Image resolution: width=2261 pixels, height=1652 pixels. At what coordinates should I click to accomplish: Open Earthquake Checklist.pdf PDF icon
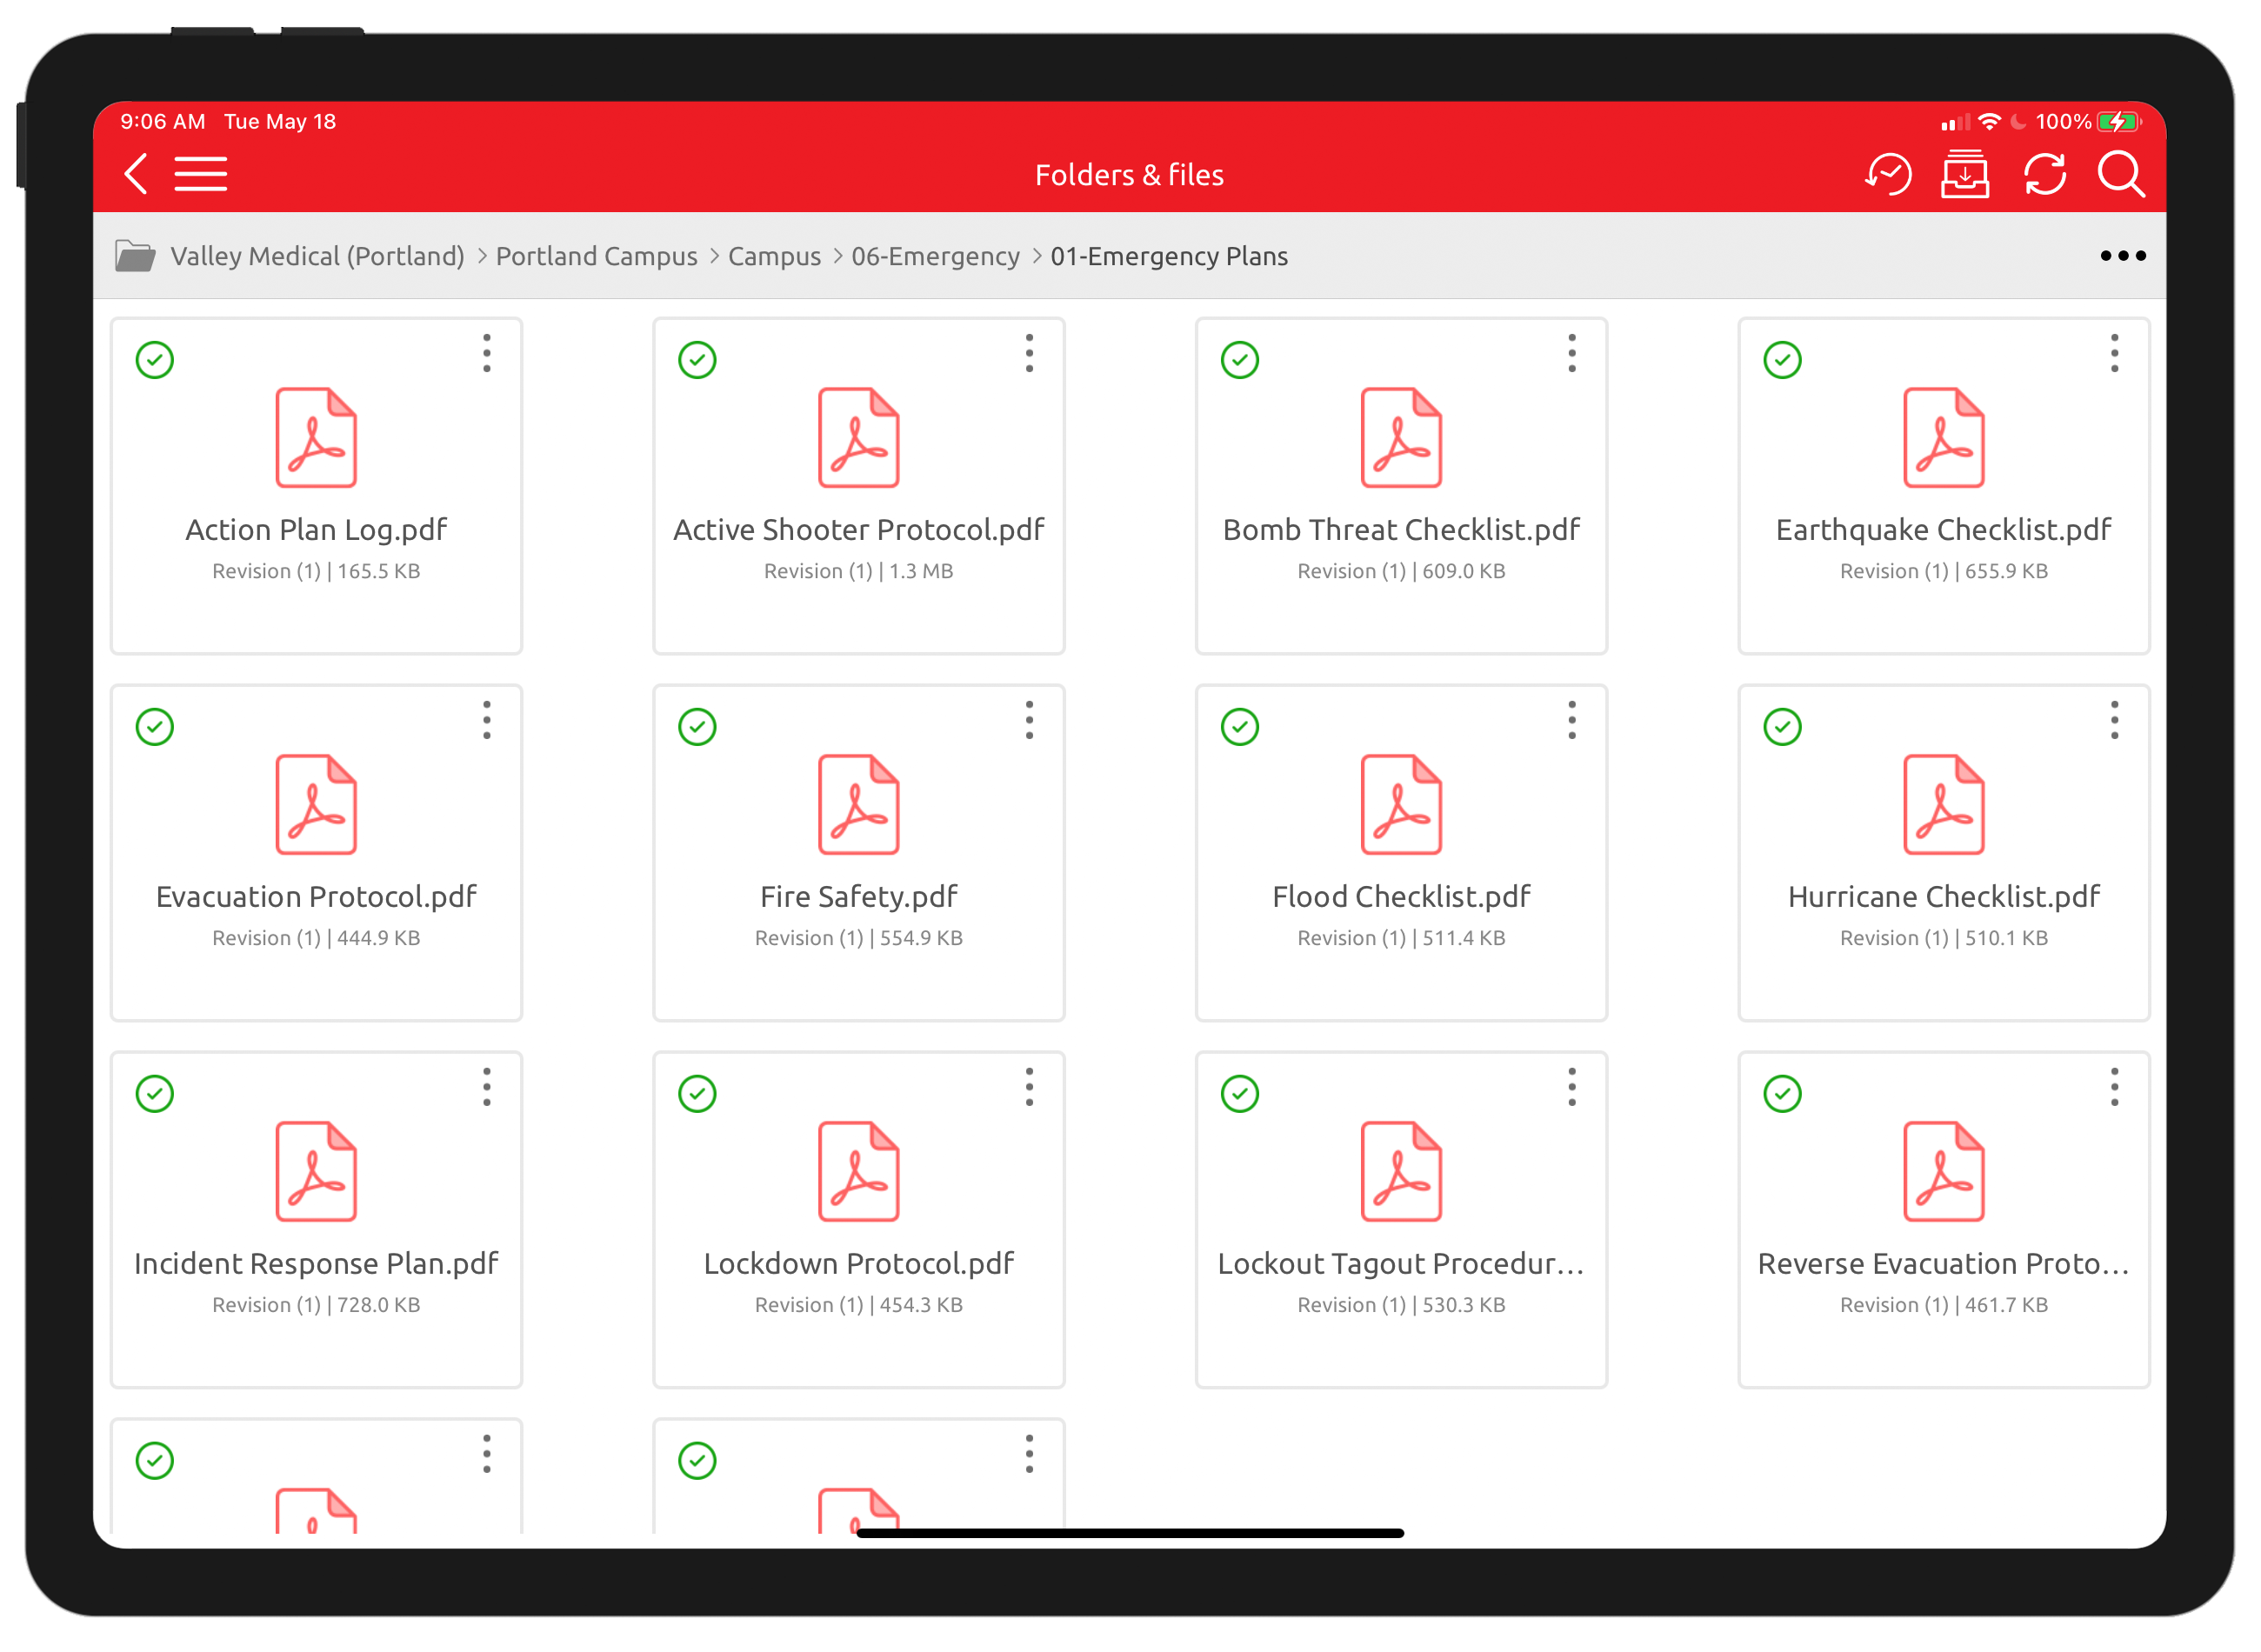click(x=1944, y=438)
